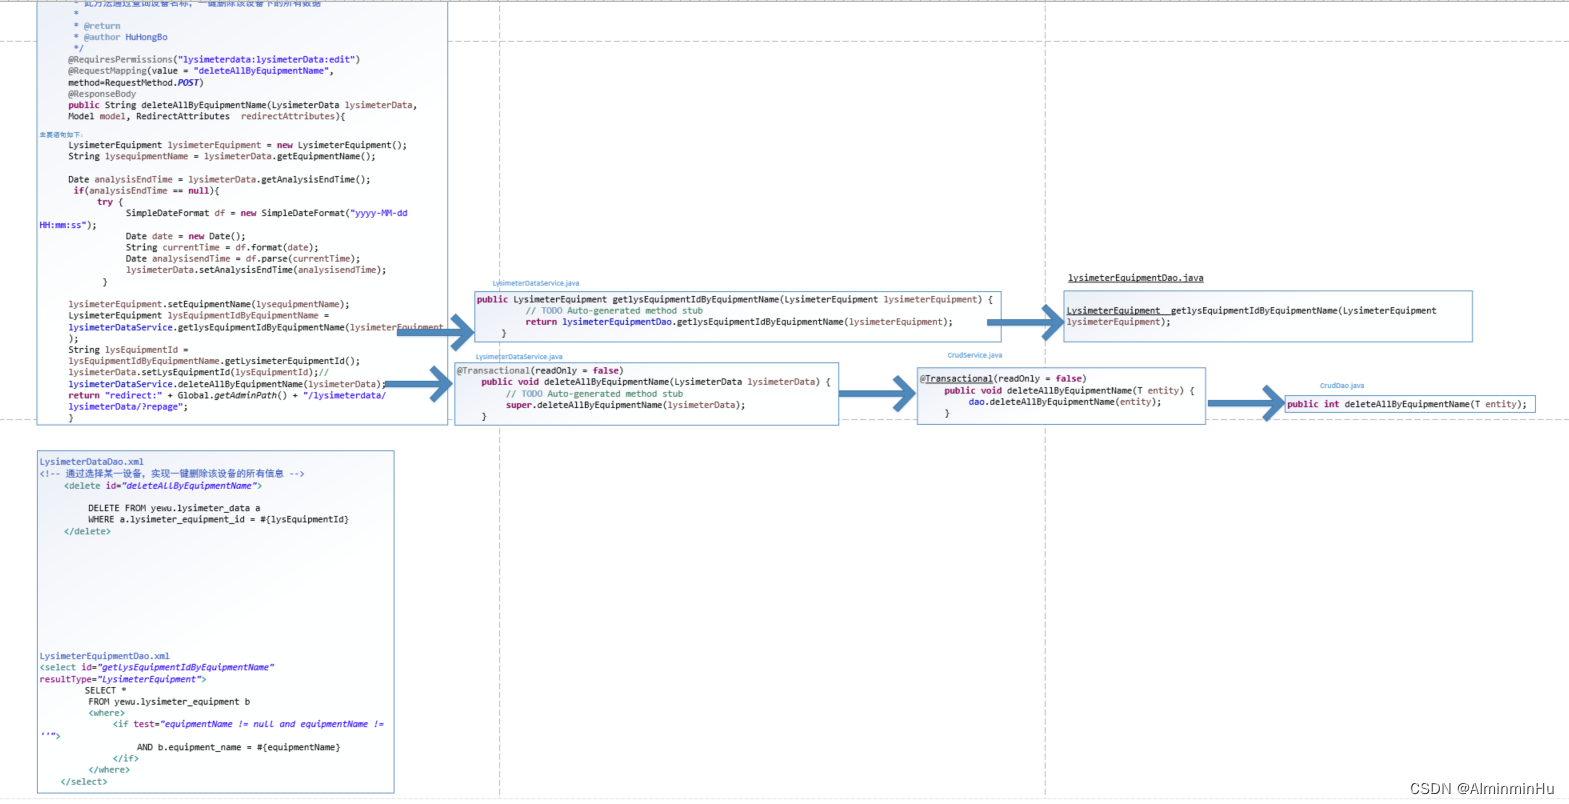
Task: Click the "lysimeterData.setLysEquipmentId(lysEquipmentId);//" line
Action: coord(198,372)
